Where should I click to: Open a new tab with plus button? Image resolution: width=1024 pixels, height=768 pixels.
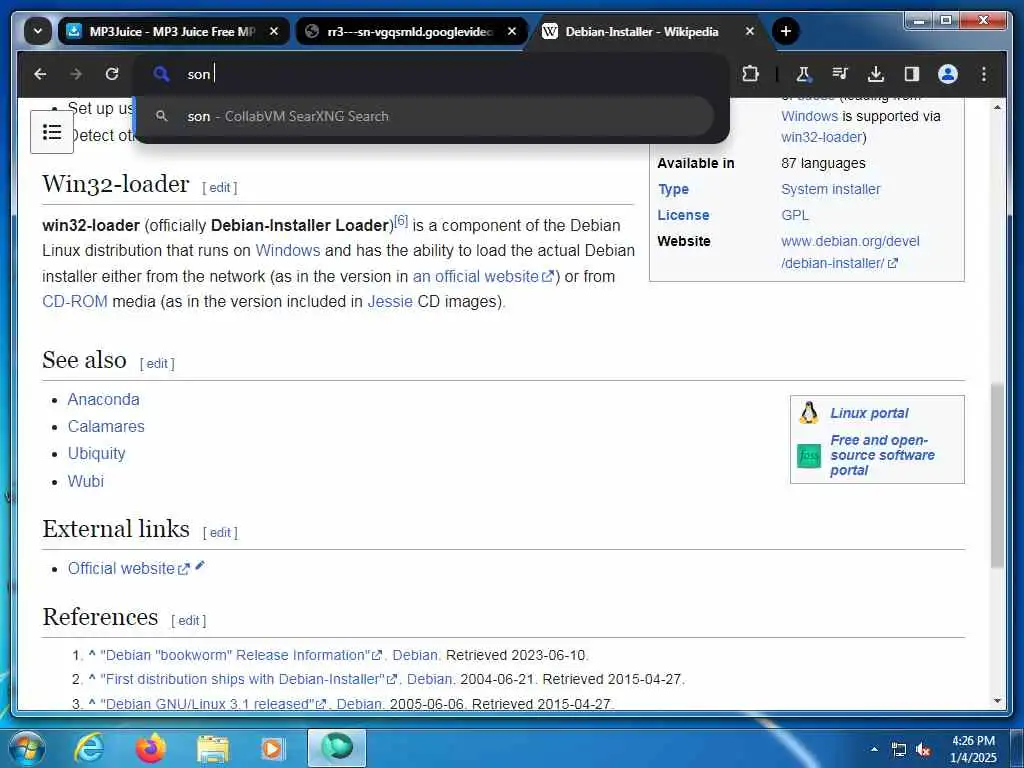click(786, 31)
